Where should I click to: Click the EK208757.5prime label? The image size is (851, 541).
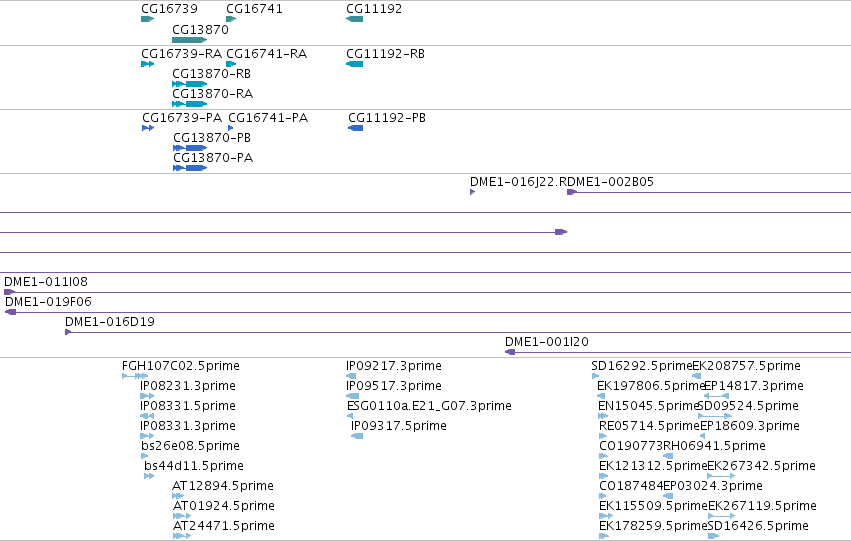point(746,366)
